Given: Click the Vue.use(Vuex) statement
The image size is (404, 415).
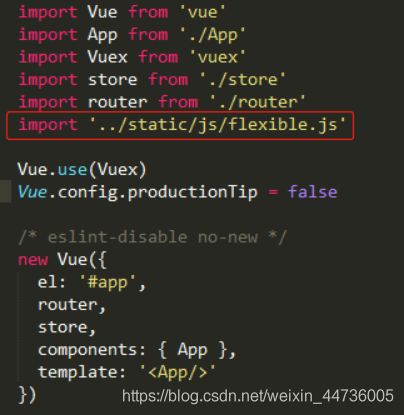Looking at the screenshot, I should pyautogui.click(x=82, y=170).
